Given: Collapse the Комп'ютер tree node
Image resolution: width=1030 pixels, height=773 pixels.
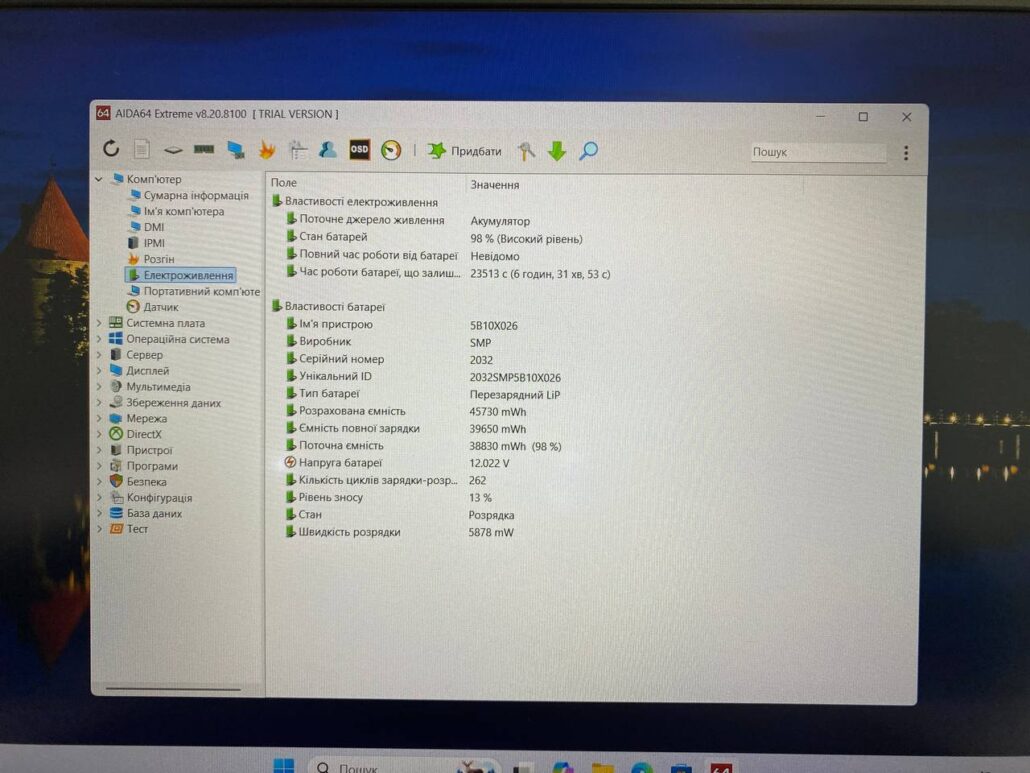Looking at the screenshot, I should (x=99, y=180).
